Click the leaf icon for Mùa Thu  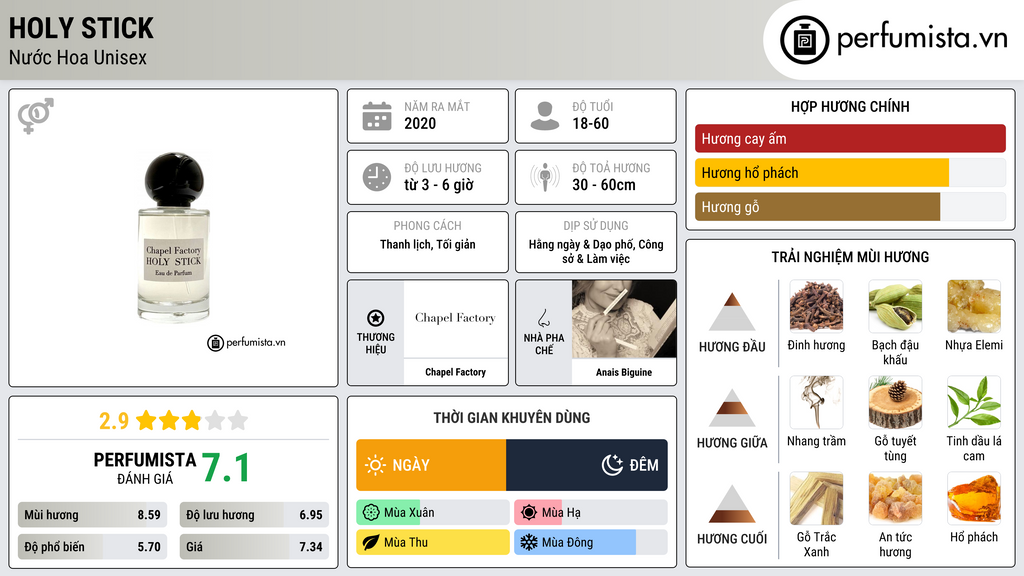tap(370, 542)
